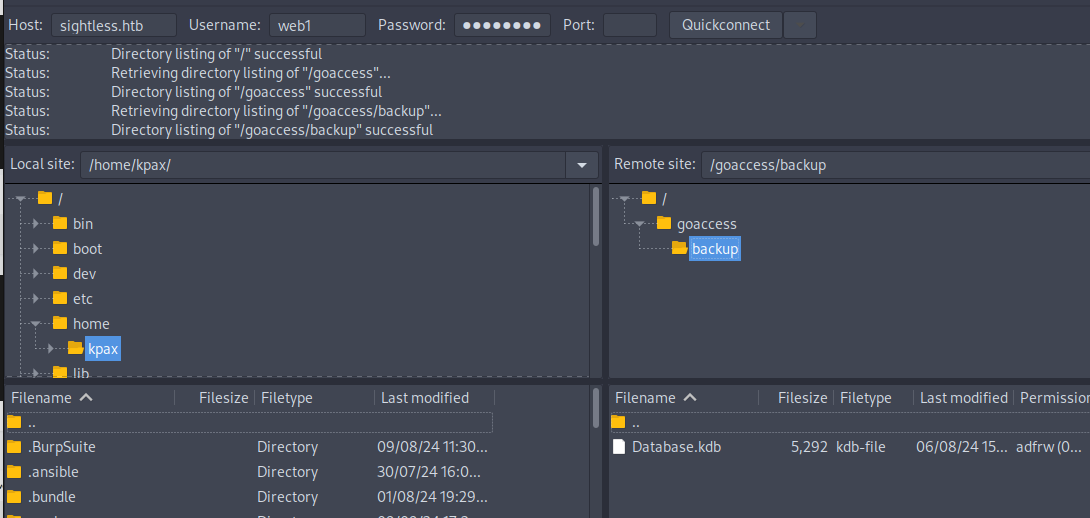Sort remote files by Last modified column
1090x518 pixels.
click(963, 398)
